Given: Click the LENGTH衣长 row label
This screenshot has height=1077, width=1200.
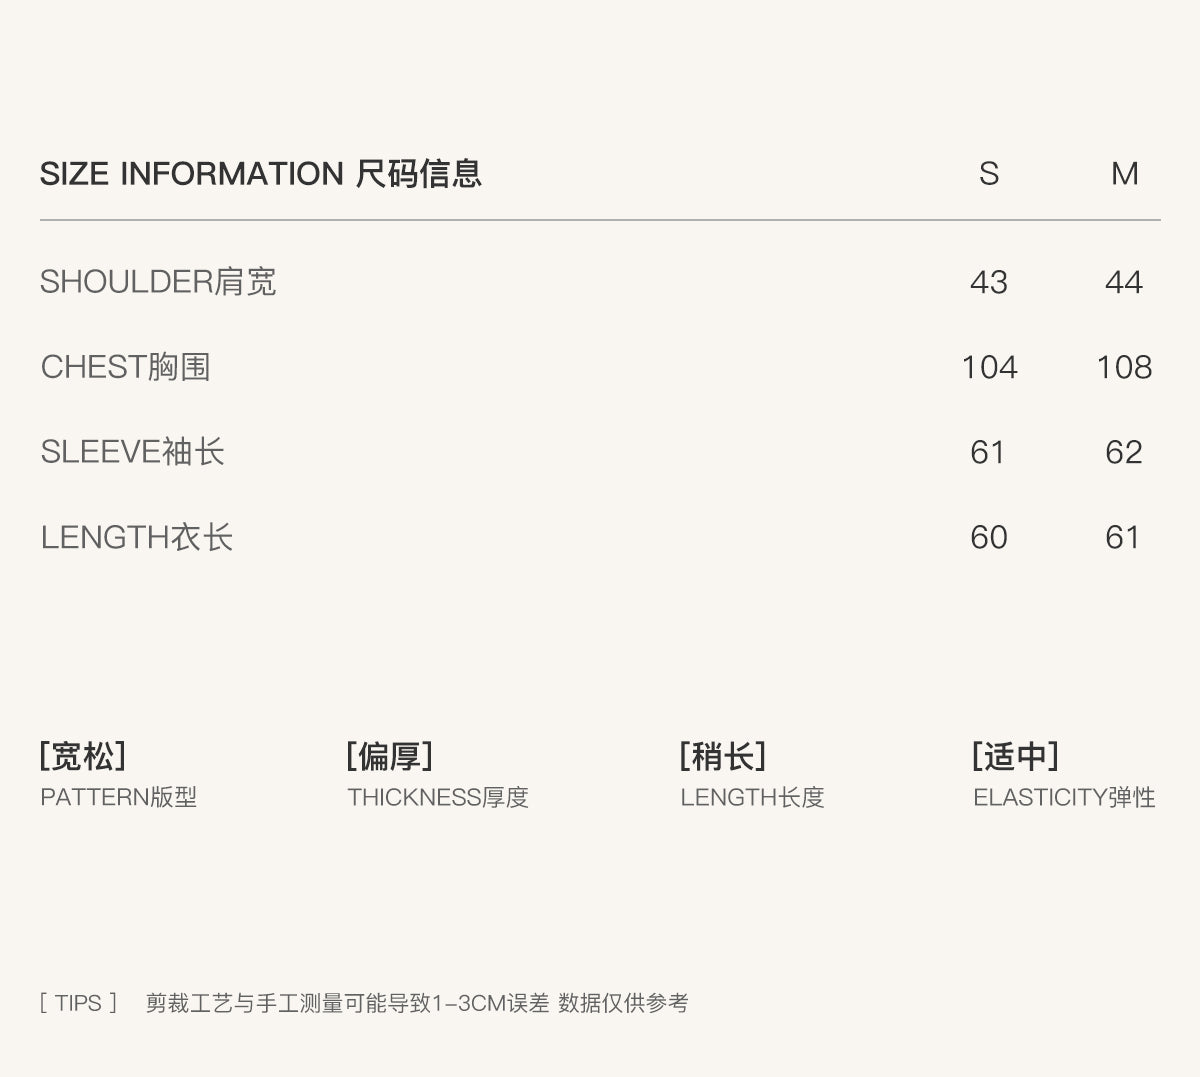Looking at the screenshot, I should (136, 537).
